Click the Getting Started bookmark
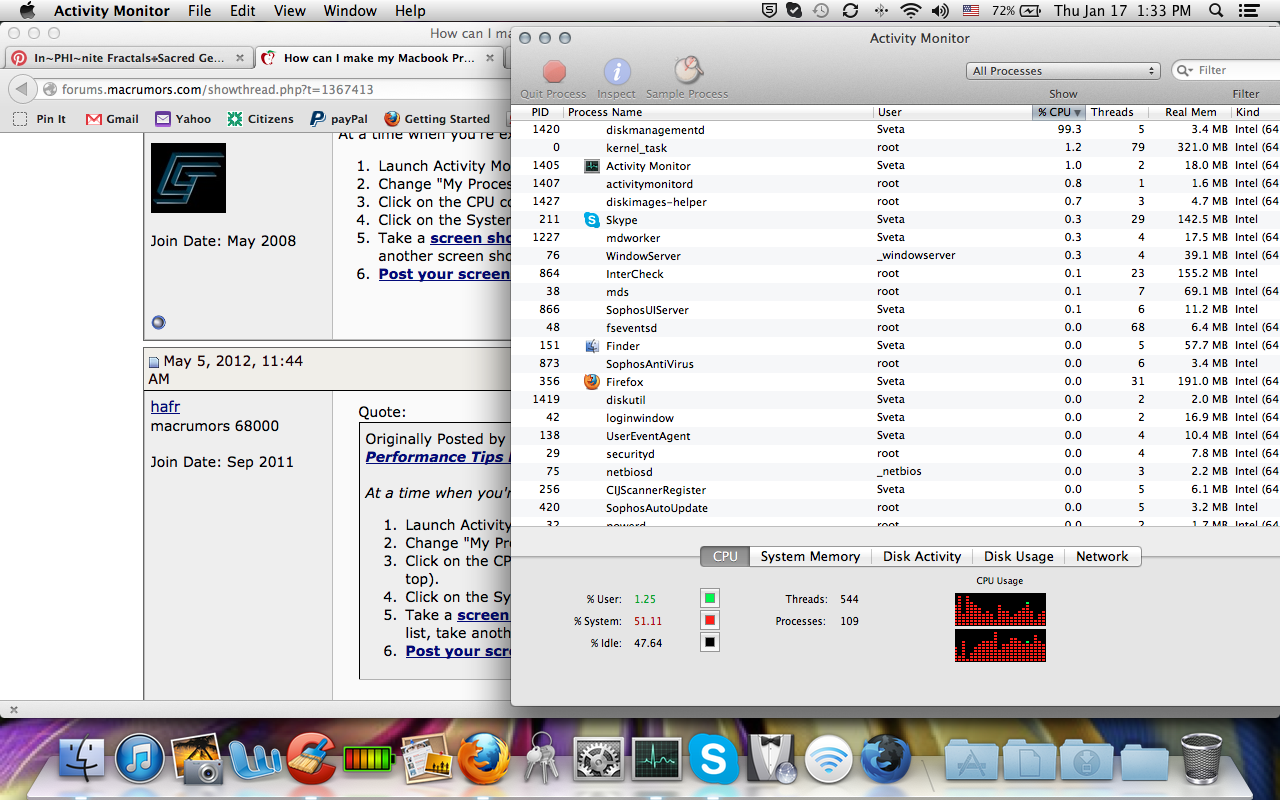This screenshot has width=1280, height=800. [x=437, y=118]
